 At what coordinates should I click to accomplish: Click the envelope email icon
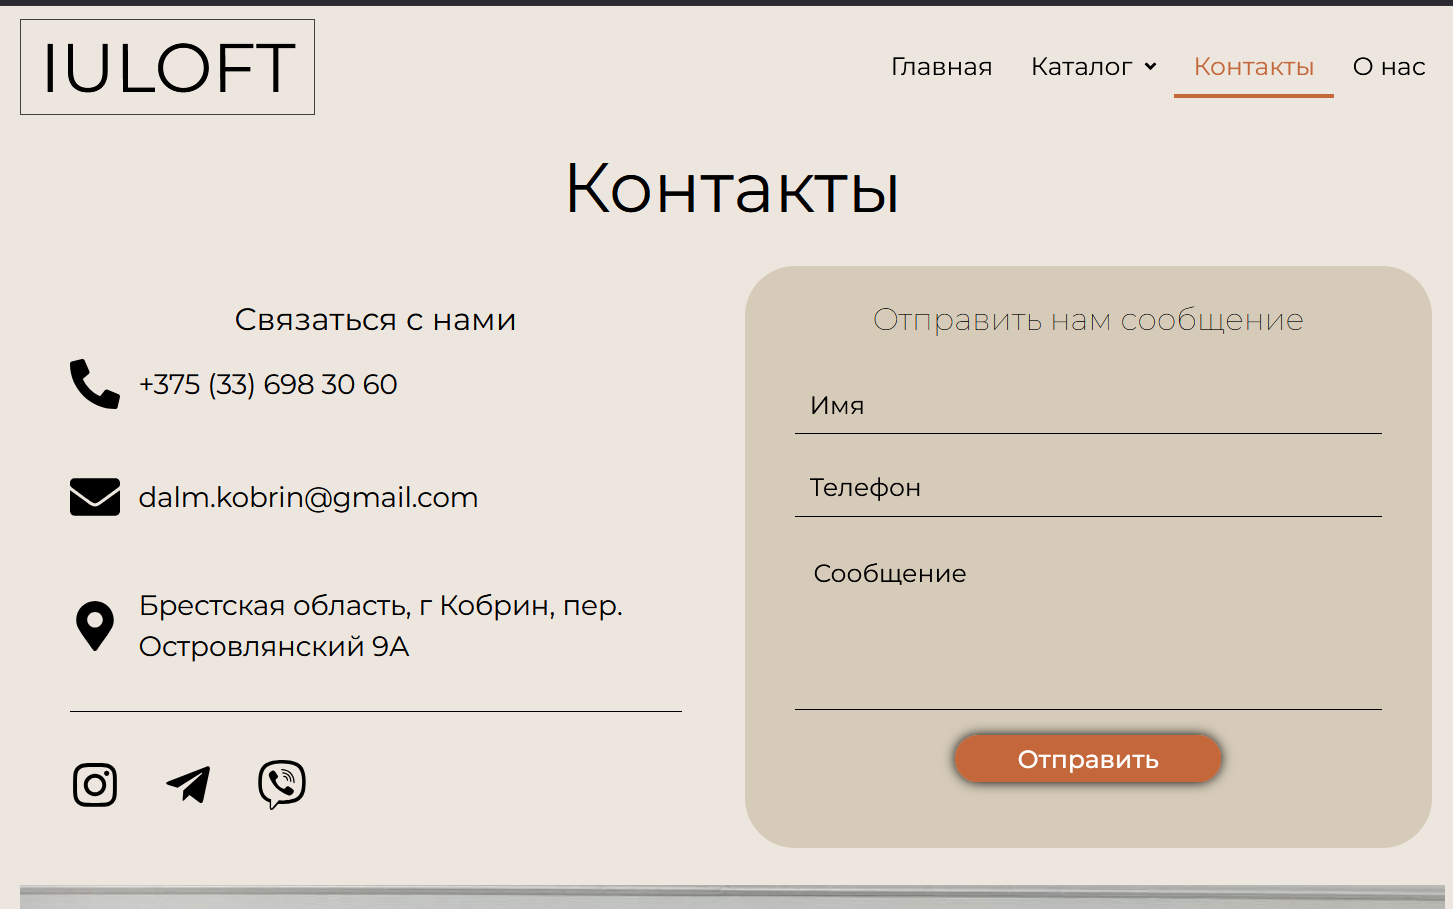click(x=95, y=497)
